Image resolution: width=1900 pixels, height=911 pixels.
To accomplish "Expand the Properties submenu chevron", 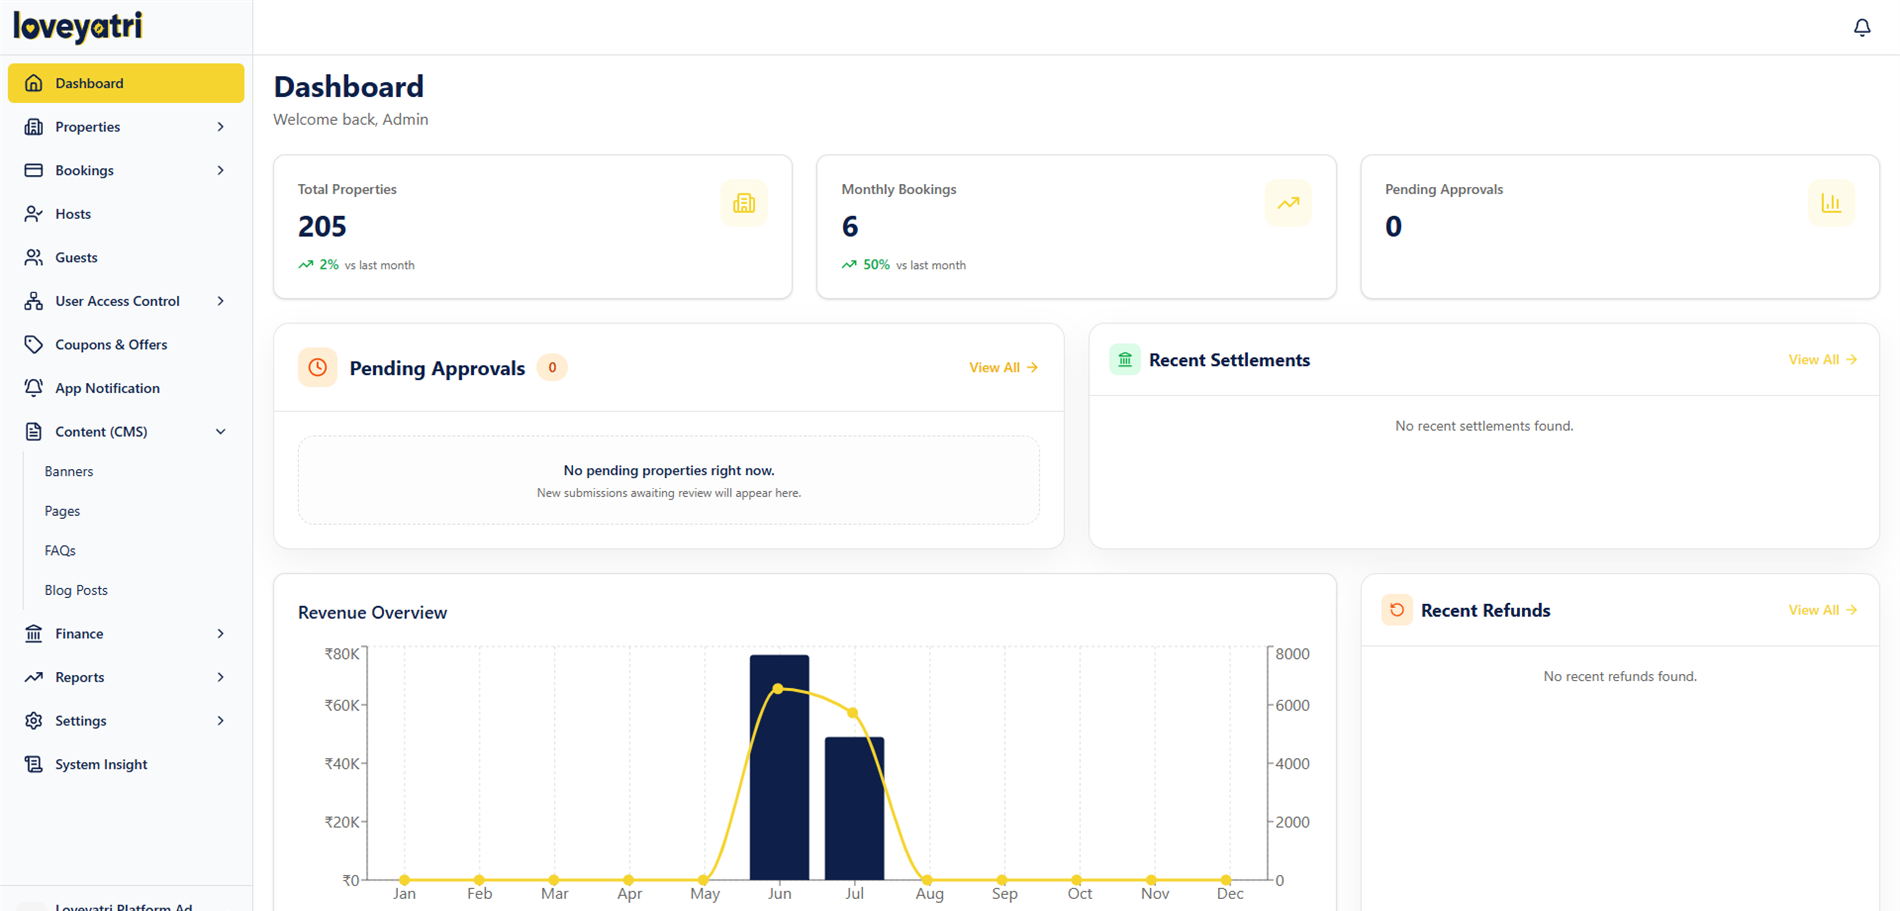I will [x=221, y=127].
